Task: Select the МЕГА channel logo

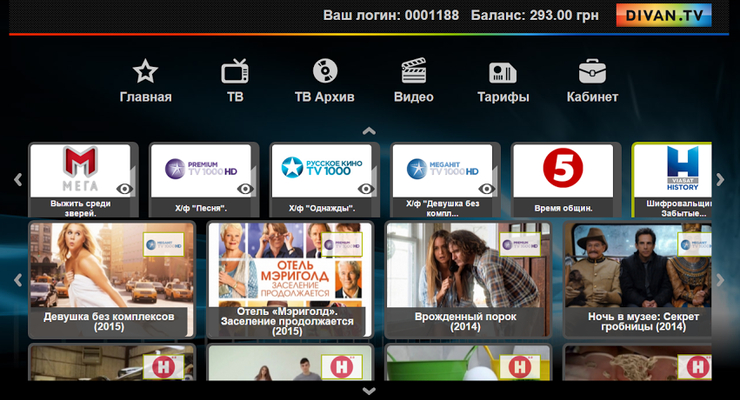Action: coord(80,169)
